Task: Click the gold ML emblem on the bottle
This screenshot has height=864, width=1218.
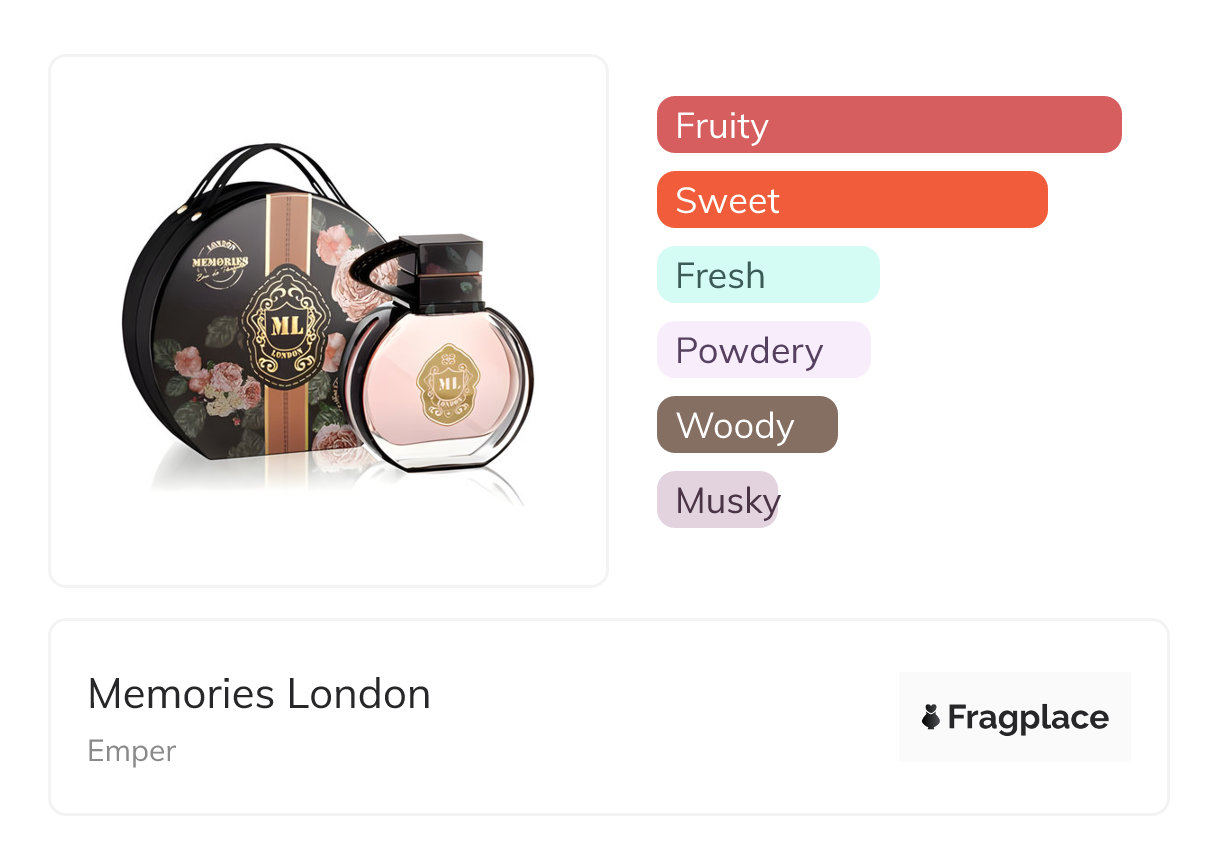Action: click(449, 383)
